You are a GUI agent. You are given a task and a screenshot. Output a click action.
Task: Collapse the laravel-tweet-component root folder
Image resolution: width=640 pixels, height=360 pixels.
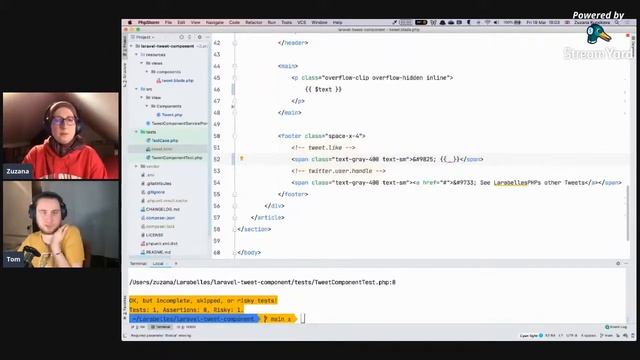click(132, 46)
